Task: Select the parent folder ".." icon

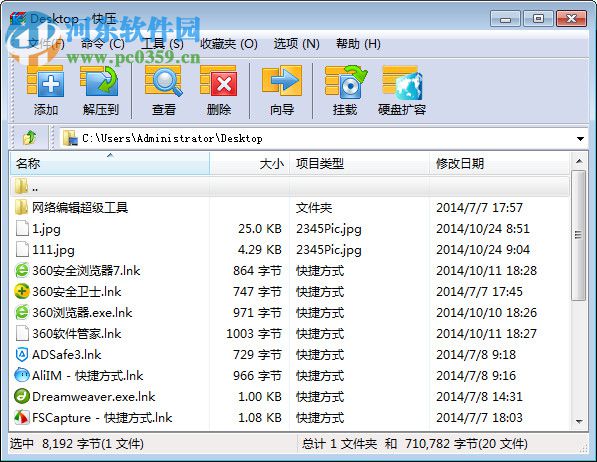Action: 21,186
